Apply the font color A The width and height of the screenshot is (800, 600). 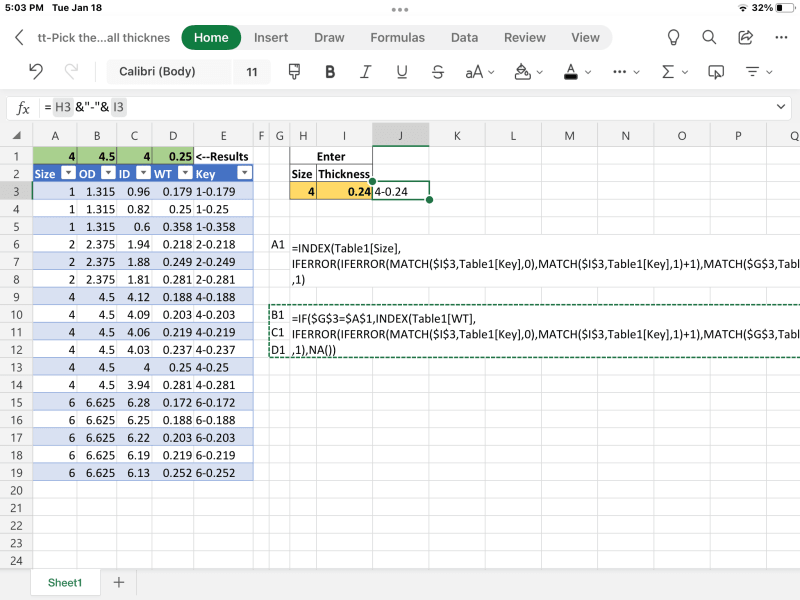(x=571, y=72)
